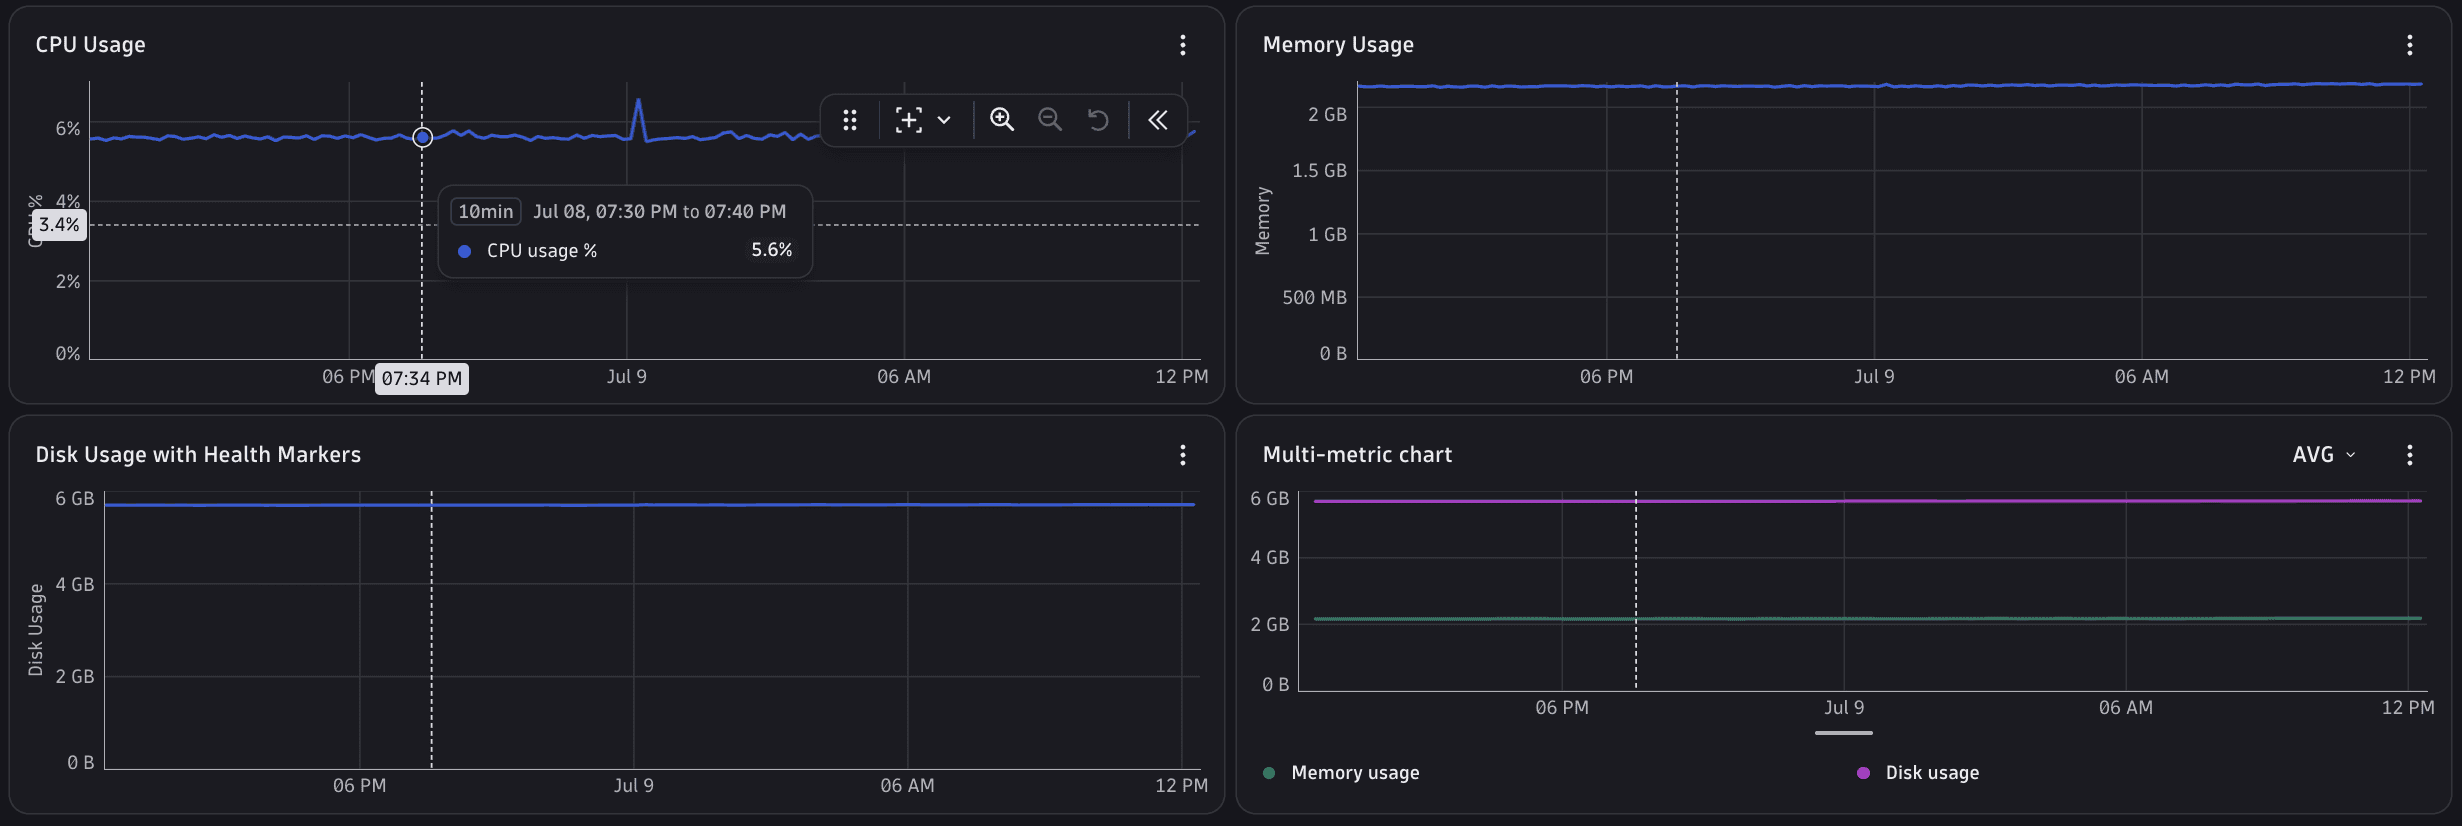The height and width of the screenshot is (826, 2462).
Task: Open Disk Usage with Health Markers options menu
Action: tap(1182, 455)
